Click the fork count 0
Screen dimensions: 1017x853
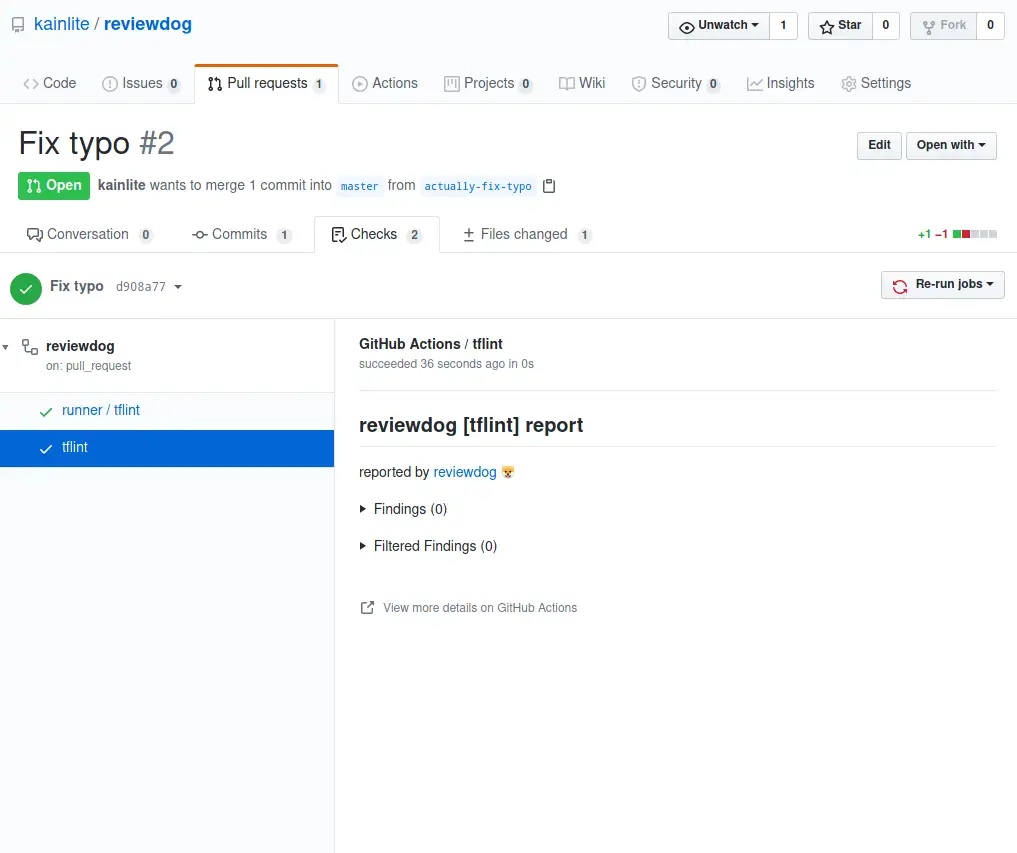tap(990, 26)
